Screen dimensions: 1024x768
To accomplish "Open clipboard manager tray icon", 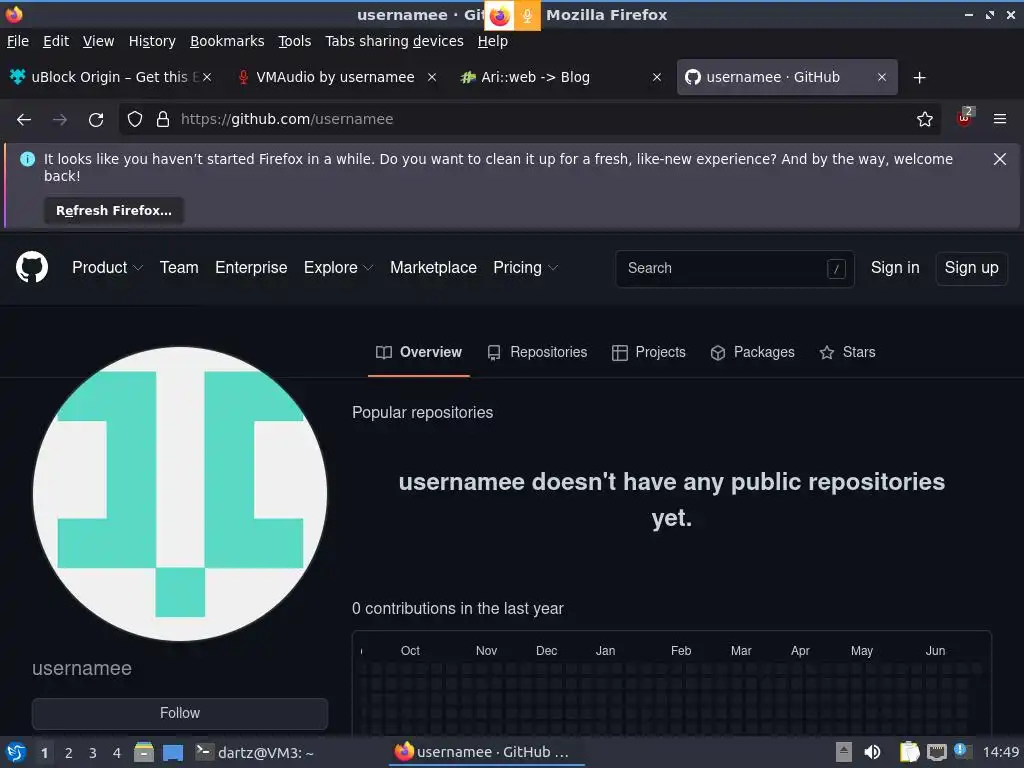I will click(x=909, y=752).
